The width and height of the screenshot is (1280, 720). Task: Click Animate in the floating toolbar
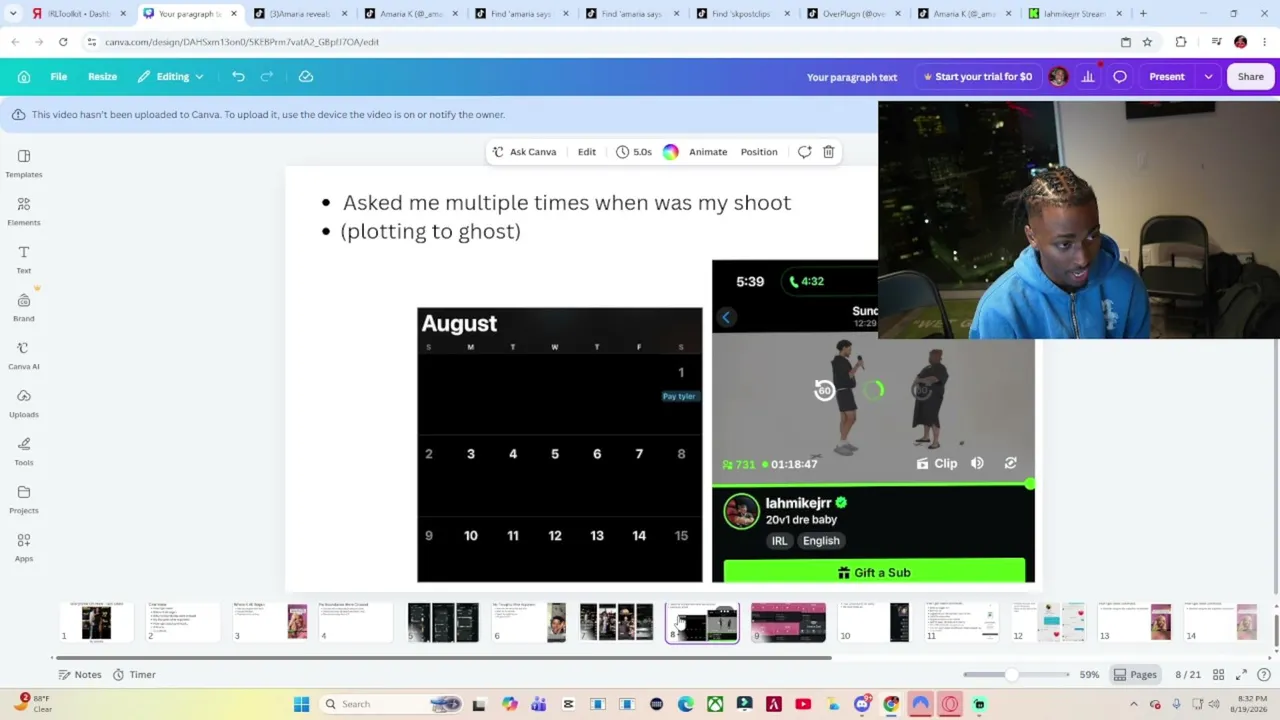pos(708,152)
